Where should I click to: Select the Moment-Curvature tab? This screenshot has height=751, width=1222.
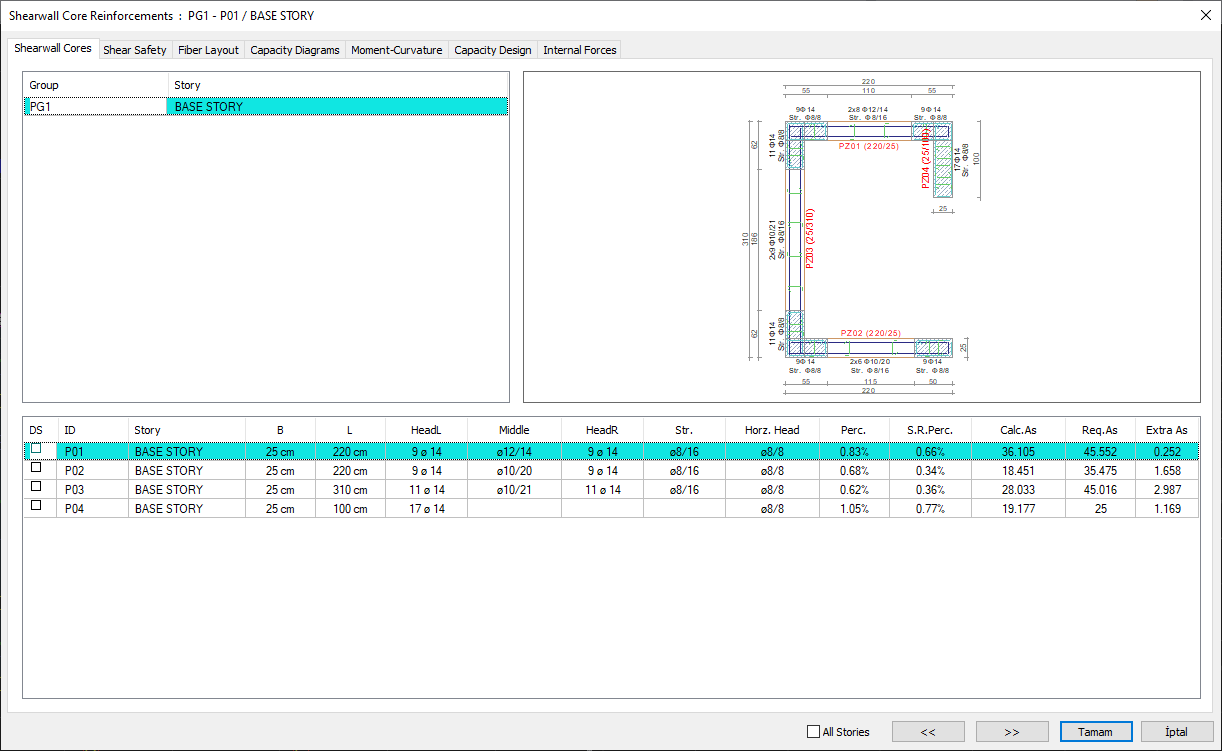396,50
